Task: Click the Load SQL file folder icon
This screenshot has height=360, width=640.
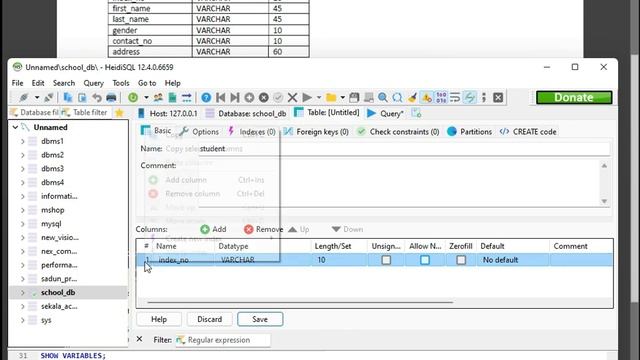Action: point(331,98)
